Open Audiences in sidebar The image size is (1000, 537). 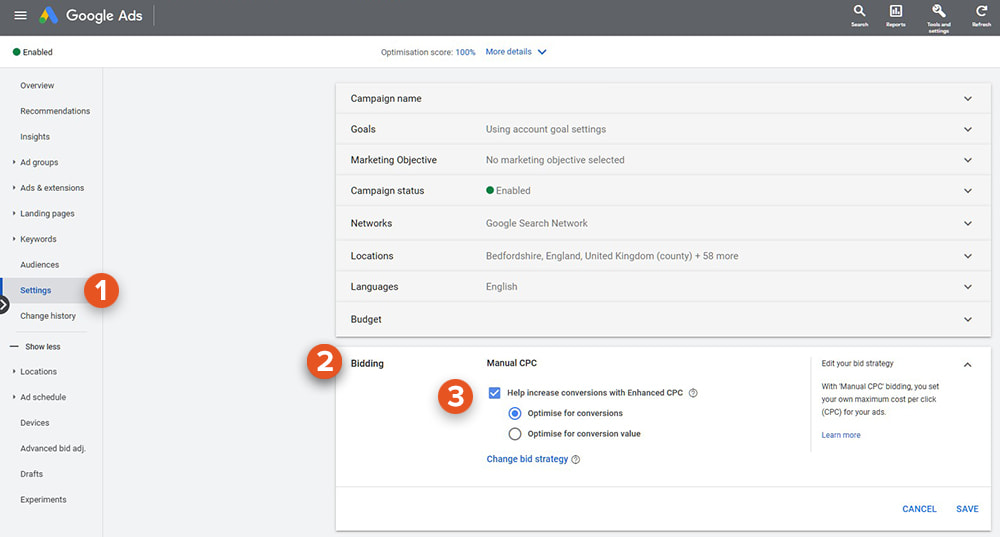click(x=40, y=265)
